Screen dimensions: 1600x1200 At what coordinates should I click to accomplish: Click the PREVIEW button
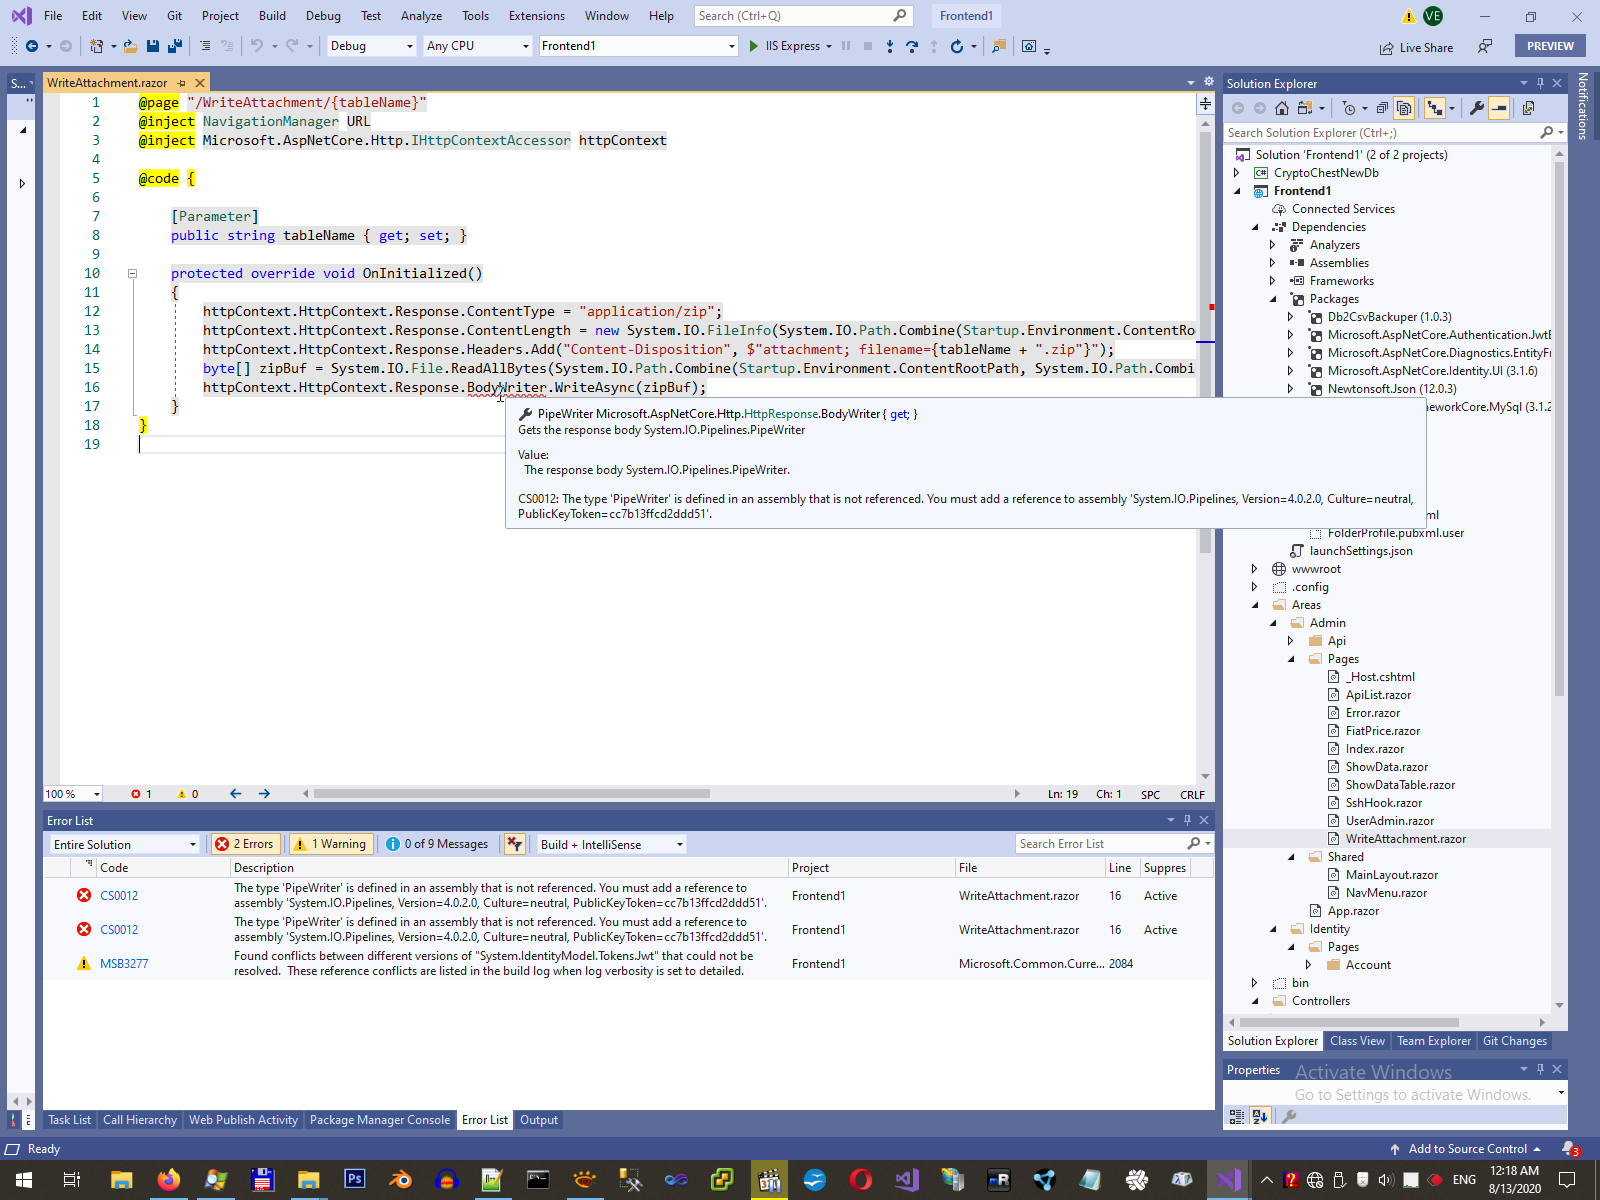(x=1550, y=46)
